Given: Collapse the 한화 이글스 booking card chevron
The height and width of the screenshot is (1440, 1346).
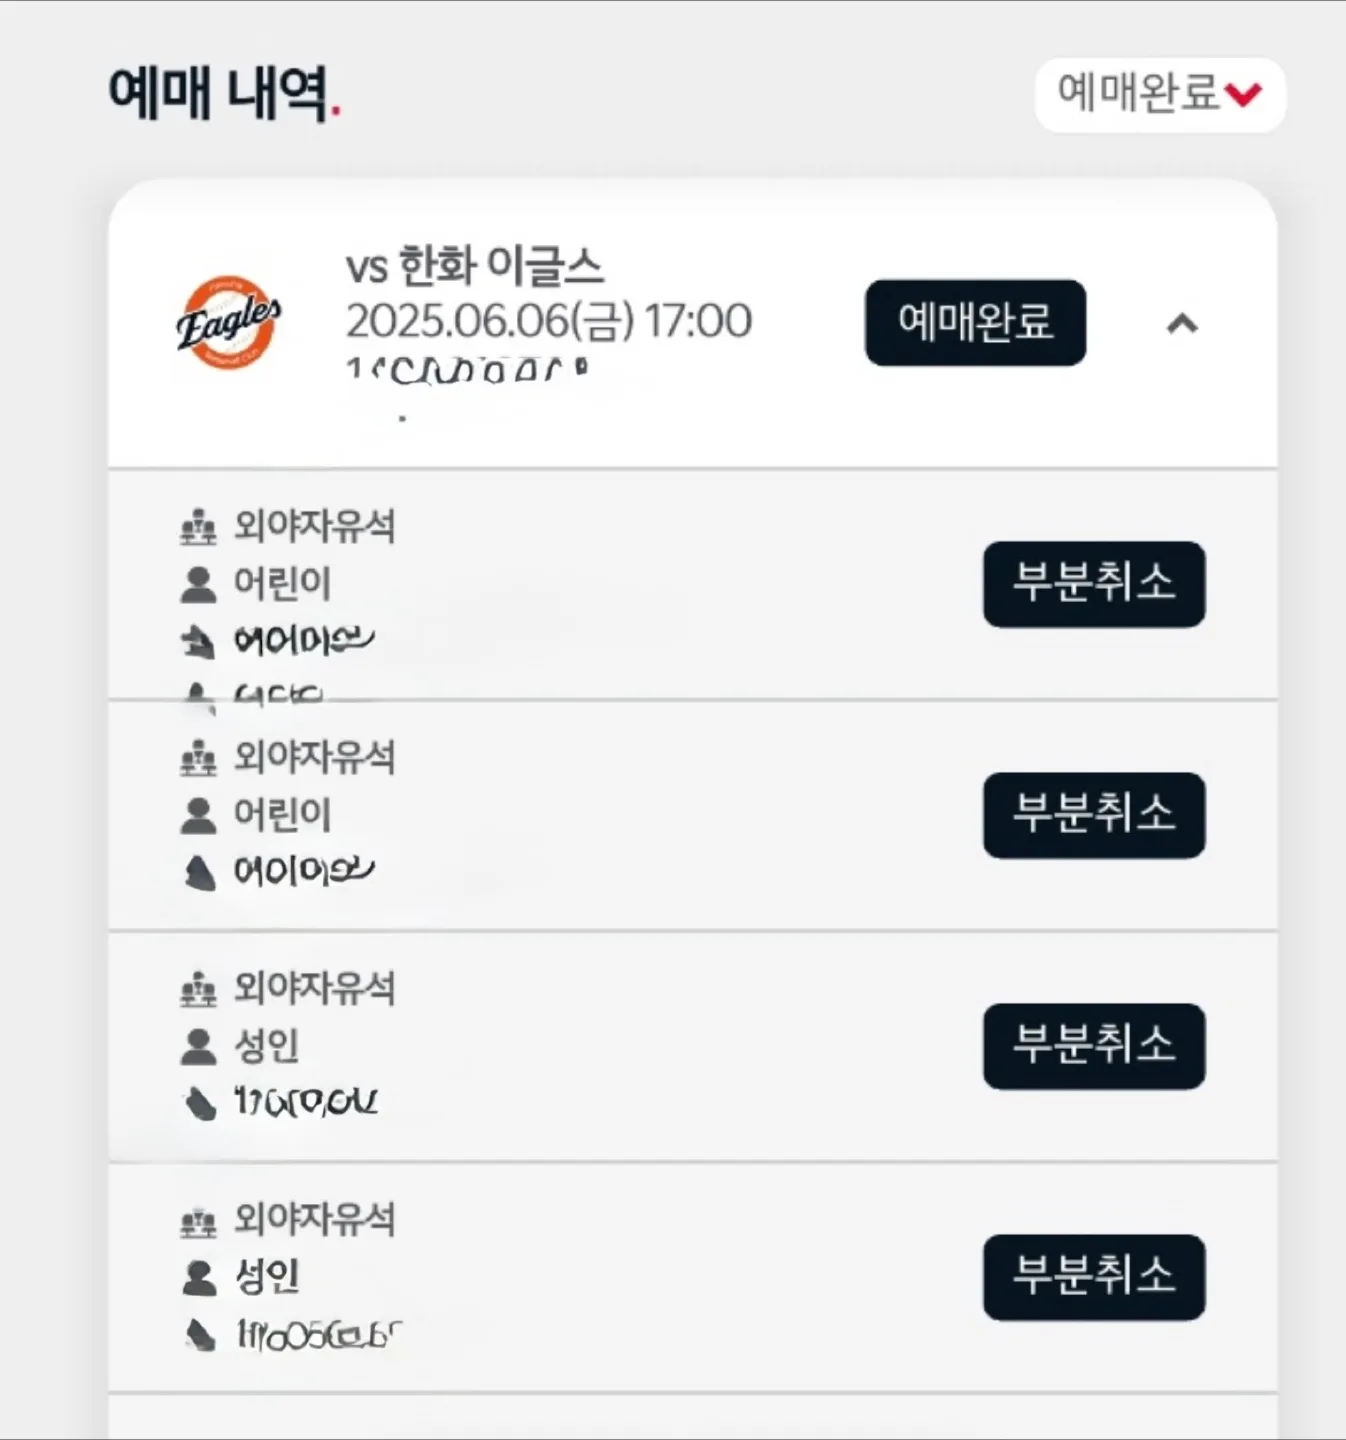Looking at the screenshot, I should (1182, 323).
